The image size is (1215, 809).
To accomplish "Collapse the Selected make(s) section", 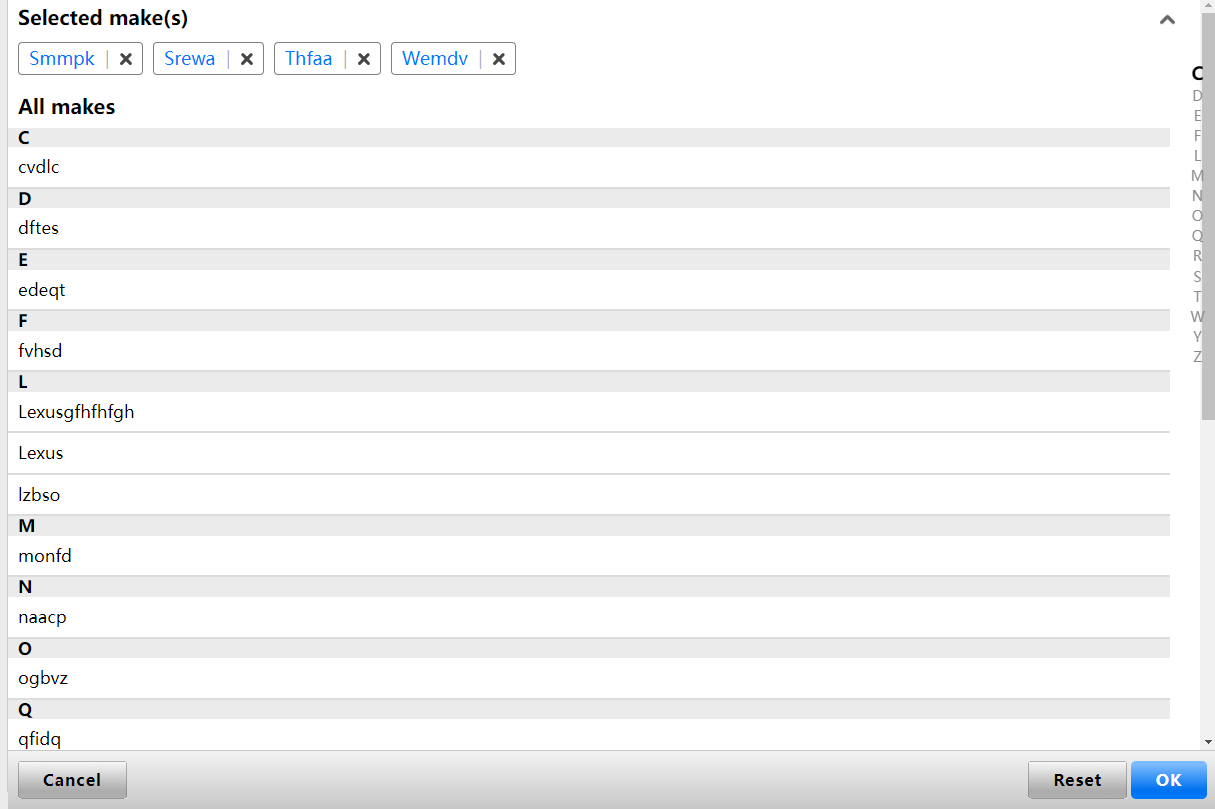I will [1167, 19].
